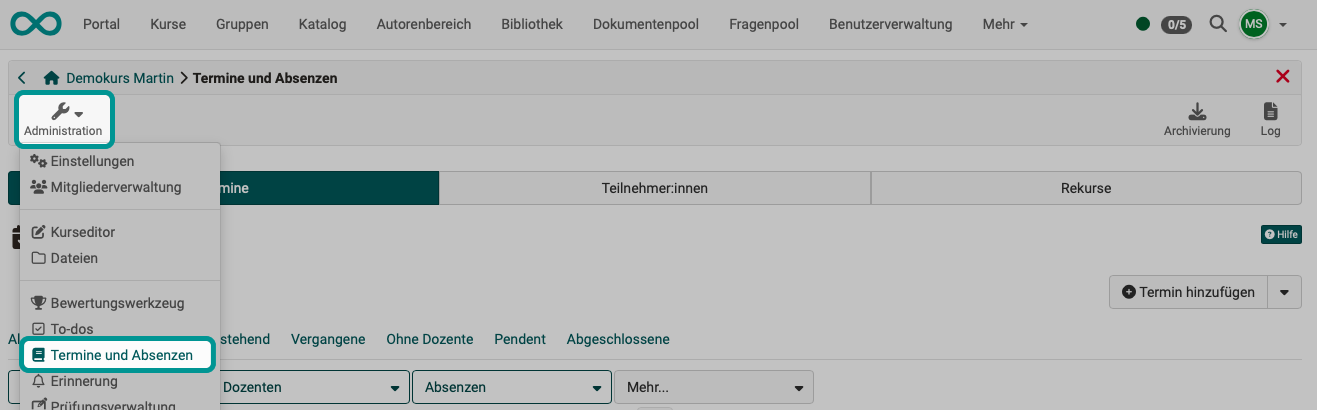1317x410 pixels.
Task: Select Termine und Absenzen menu entry
Action: [119, 355]
